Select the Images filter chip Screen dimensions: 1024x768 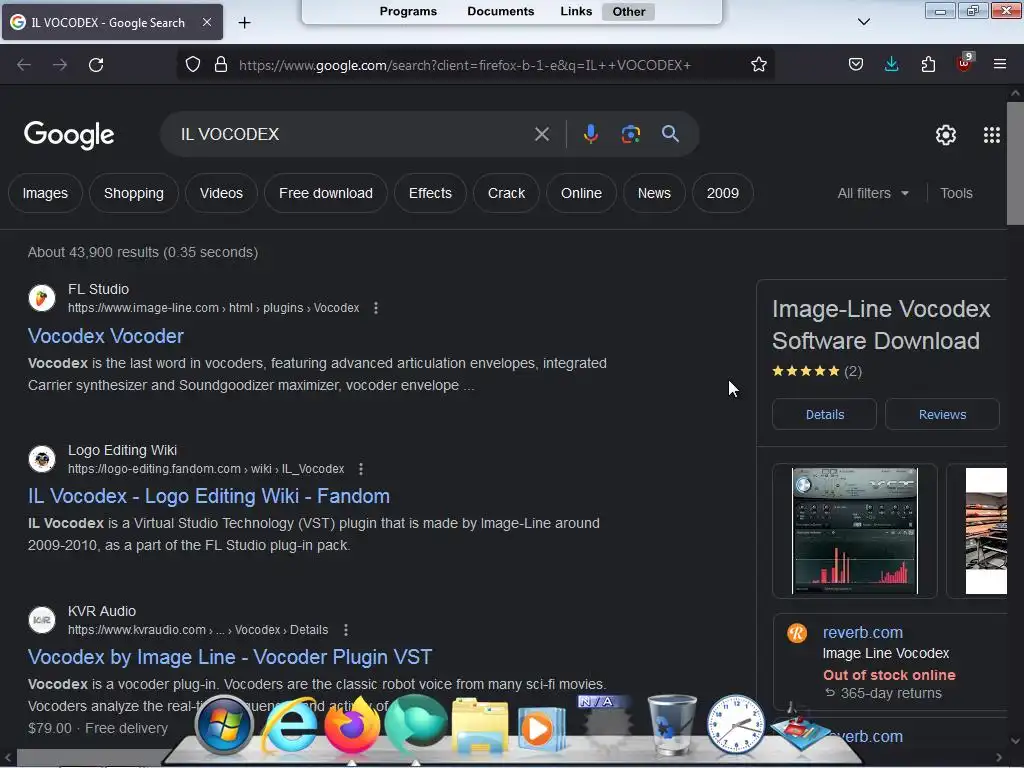click(45, 193)
